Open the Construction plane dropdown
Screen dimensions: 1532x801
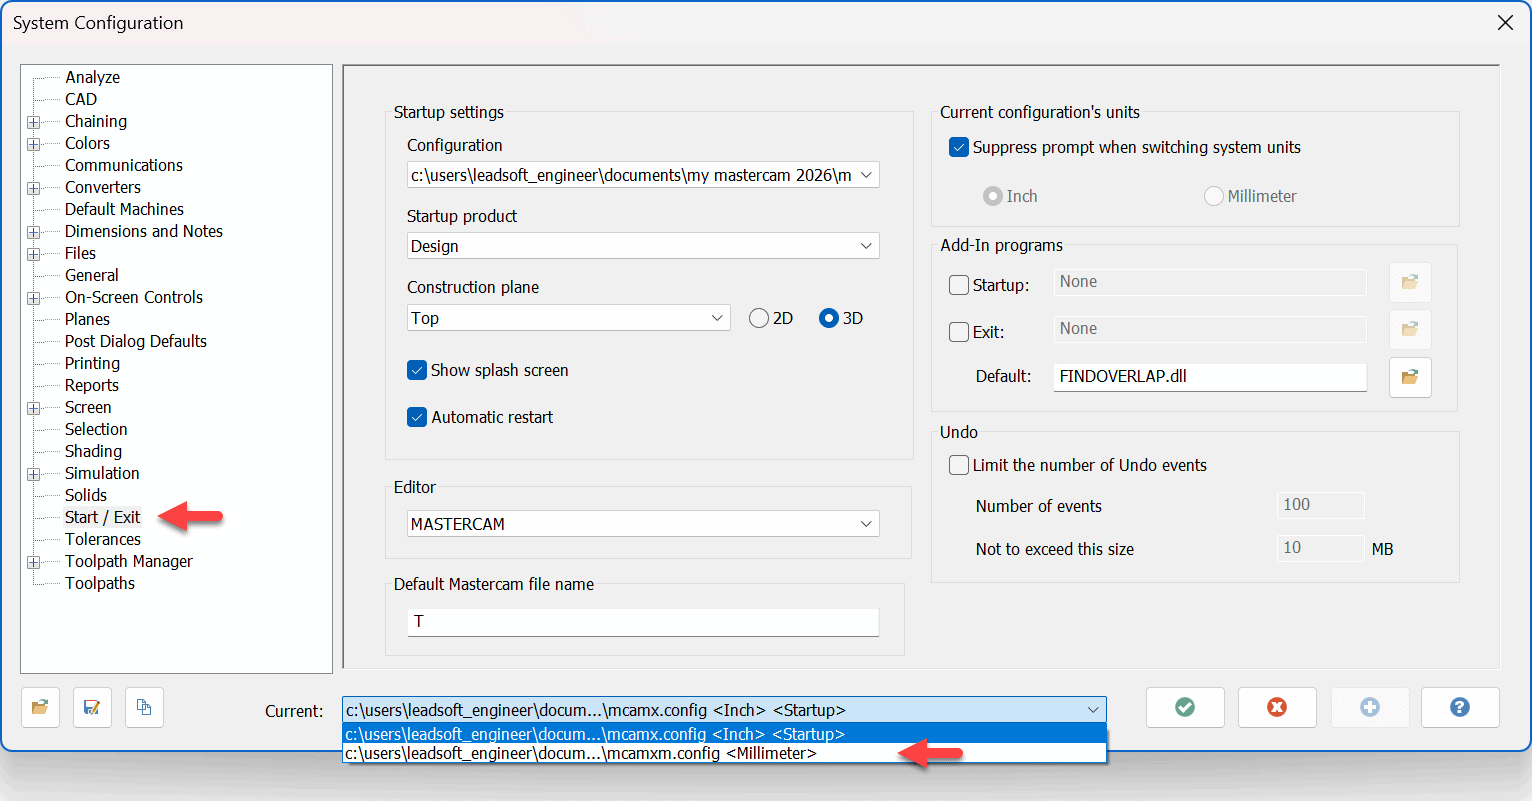point(569,318)
